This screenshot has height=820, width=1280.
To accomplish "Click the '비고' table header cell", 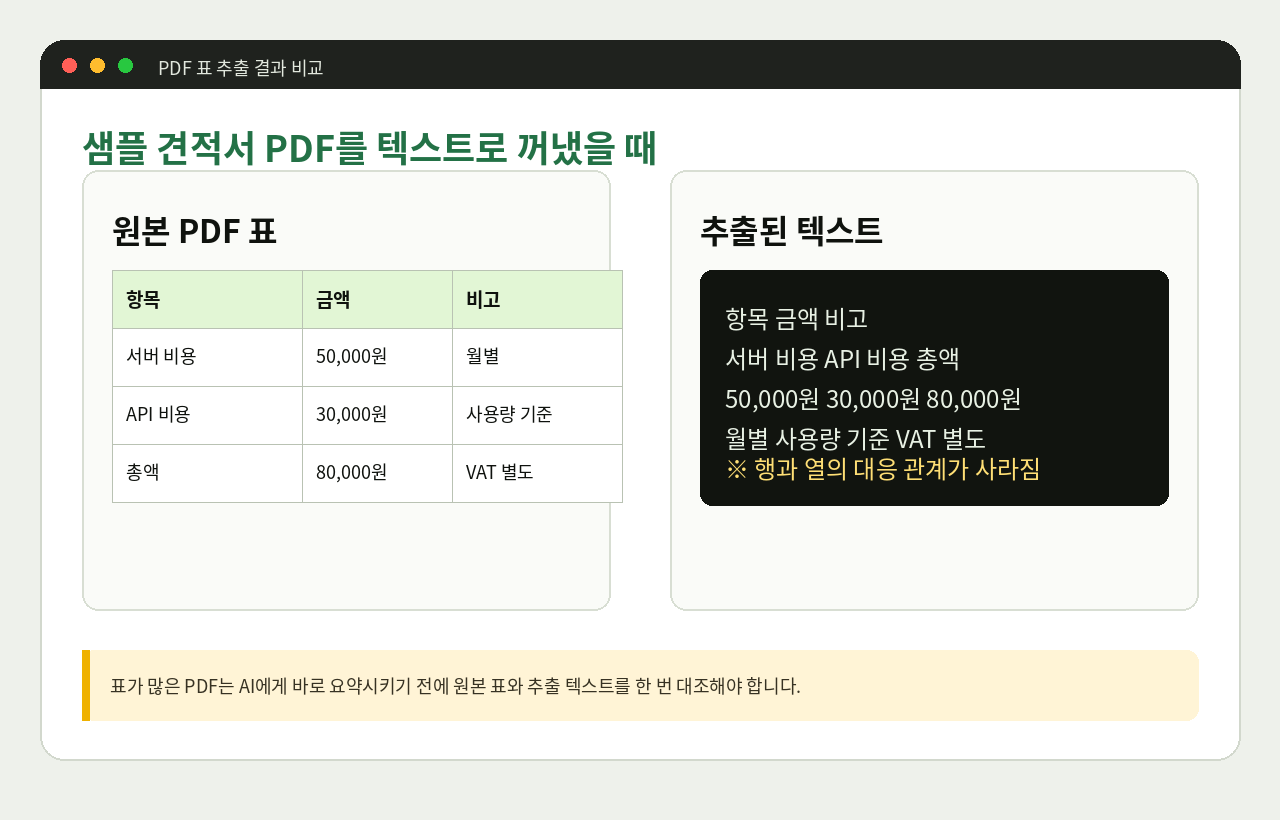I will [537, 299].
